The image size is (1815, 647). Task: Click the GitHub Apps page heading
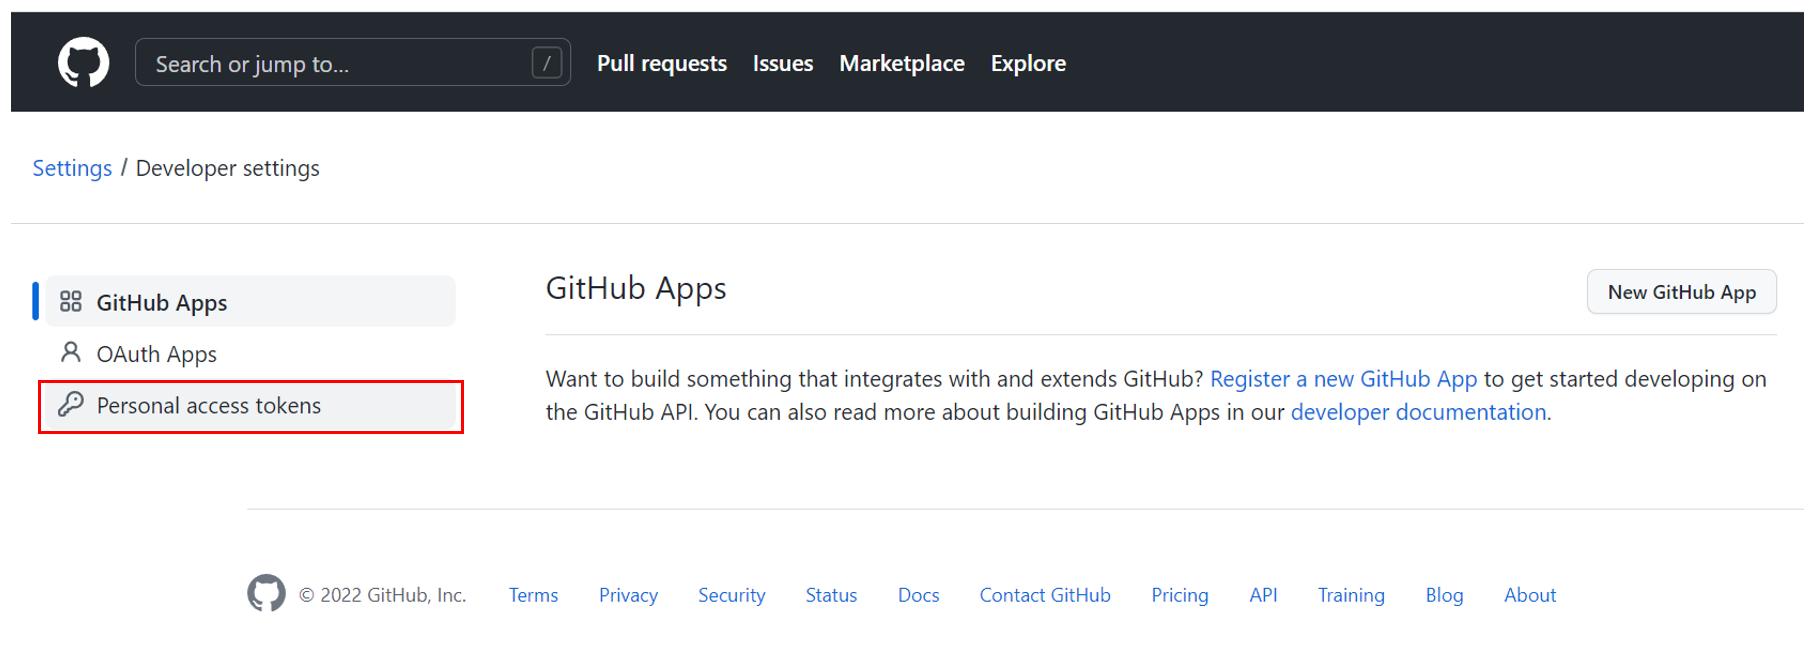636,288
